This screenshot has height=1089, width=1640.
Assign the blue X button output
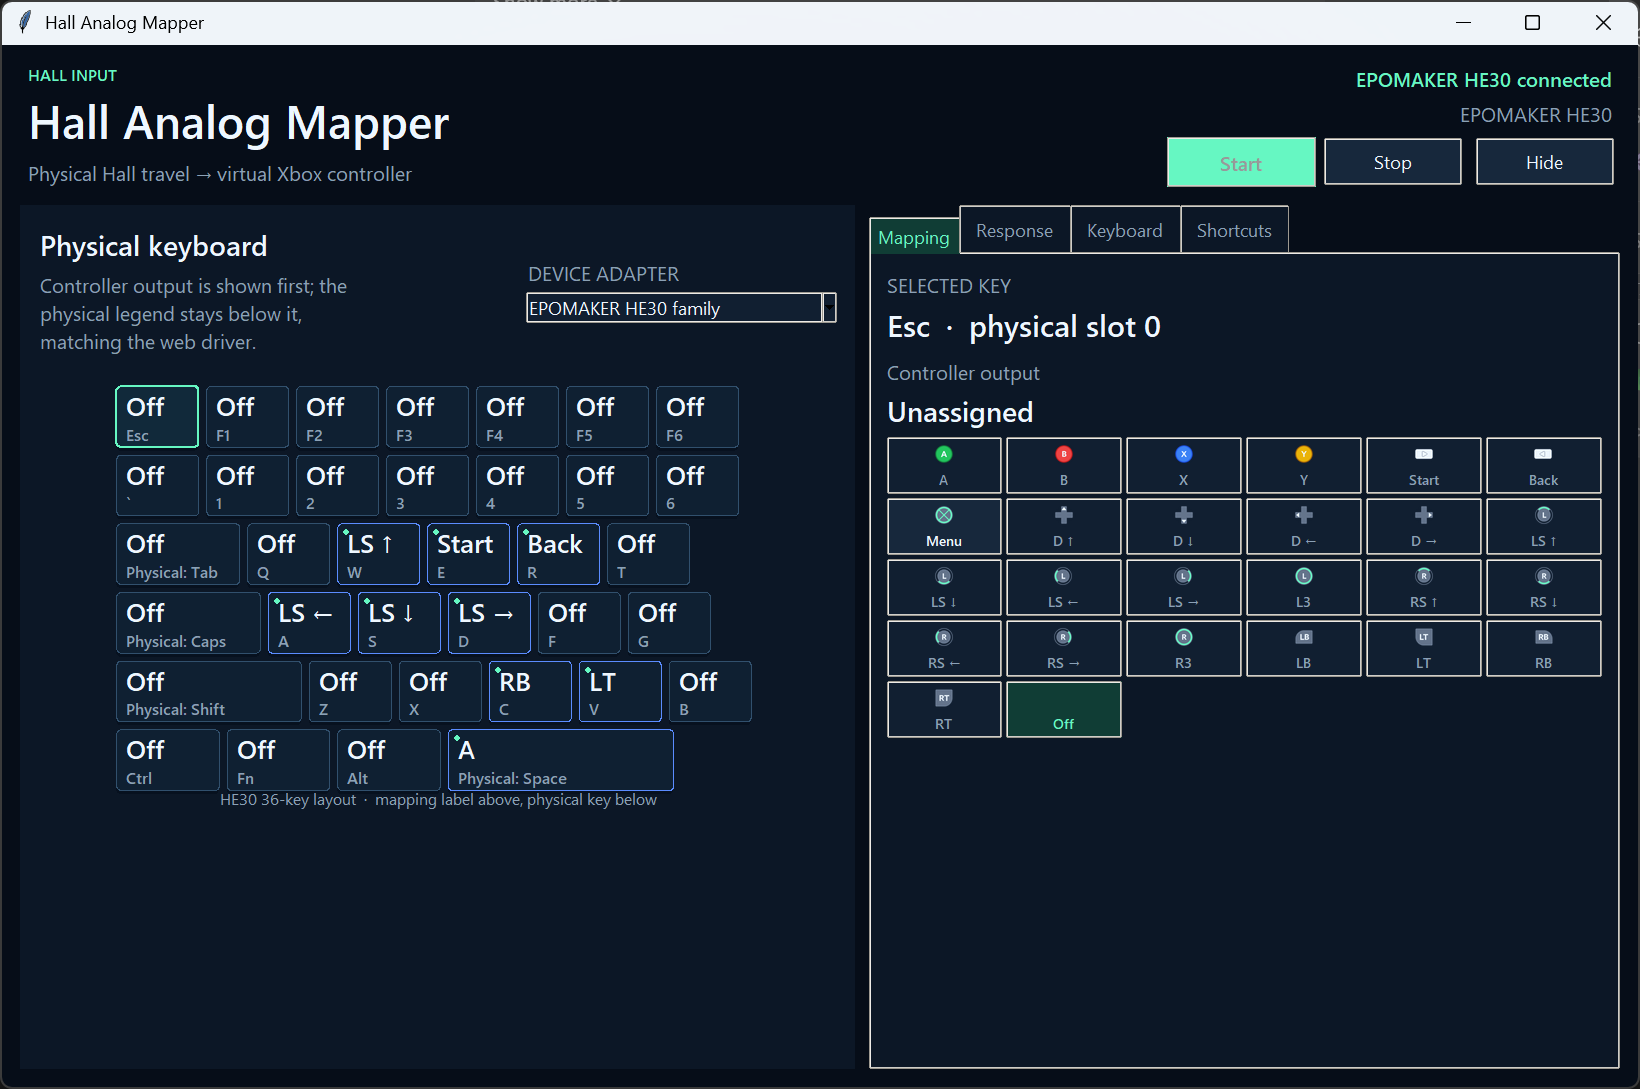(1184, 465)
